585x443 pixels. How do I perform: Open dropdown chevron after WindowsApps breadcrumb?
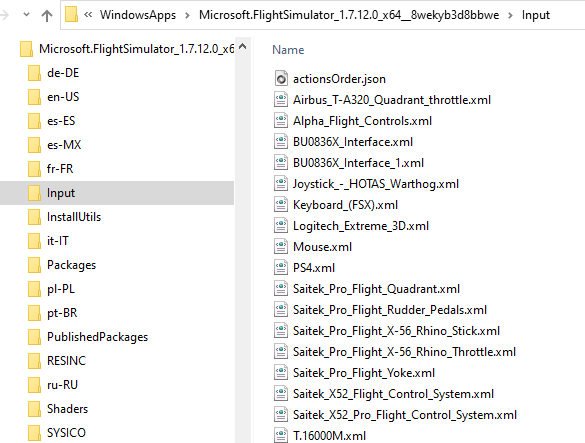point(187,15)
